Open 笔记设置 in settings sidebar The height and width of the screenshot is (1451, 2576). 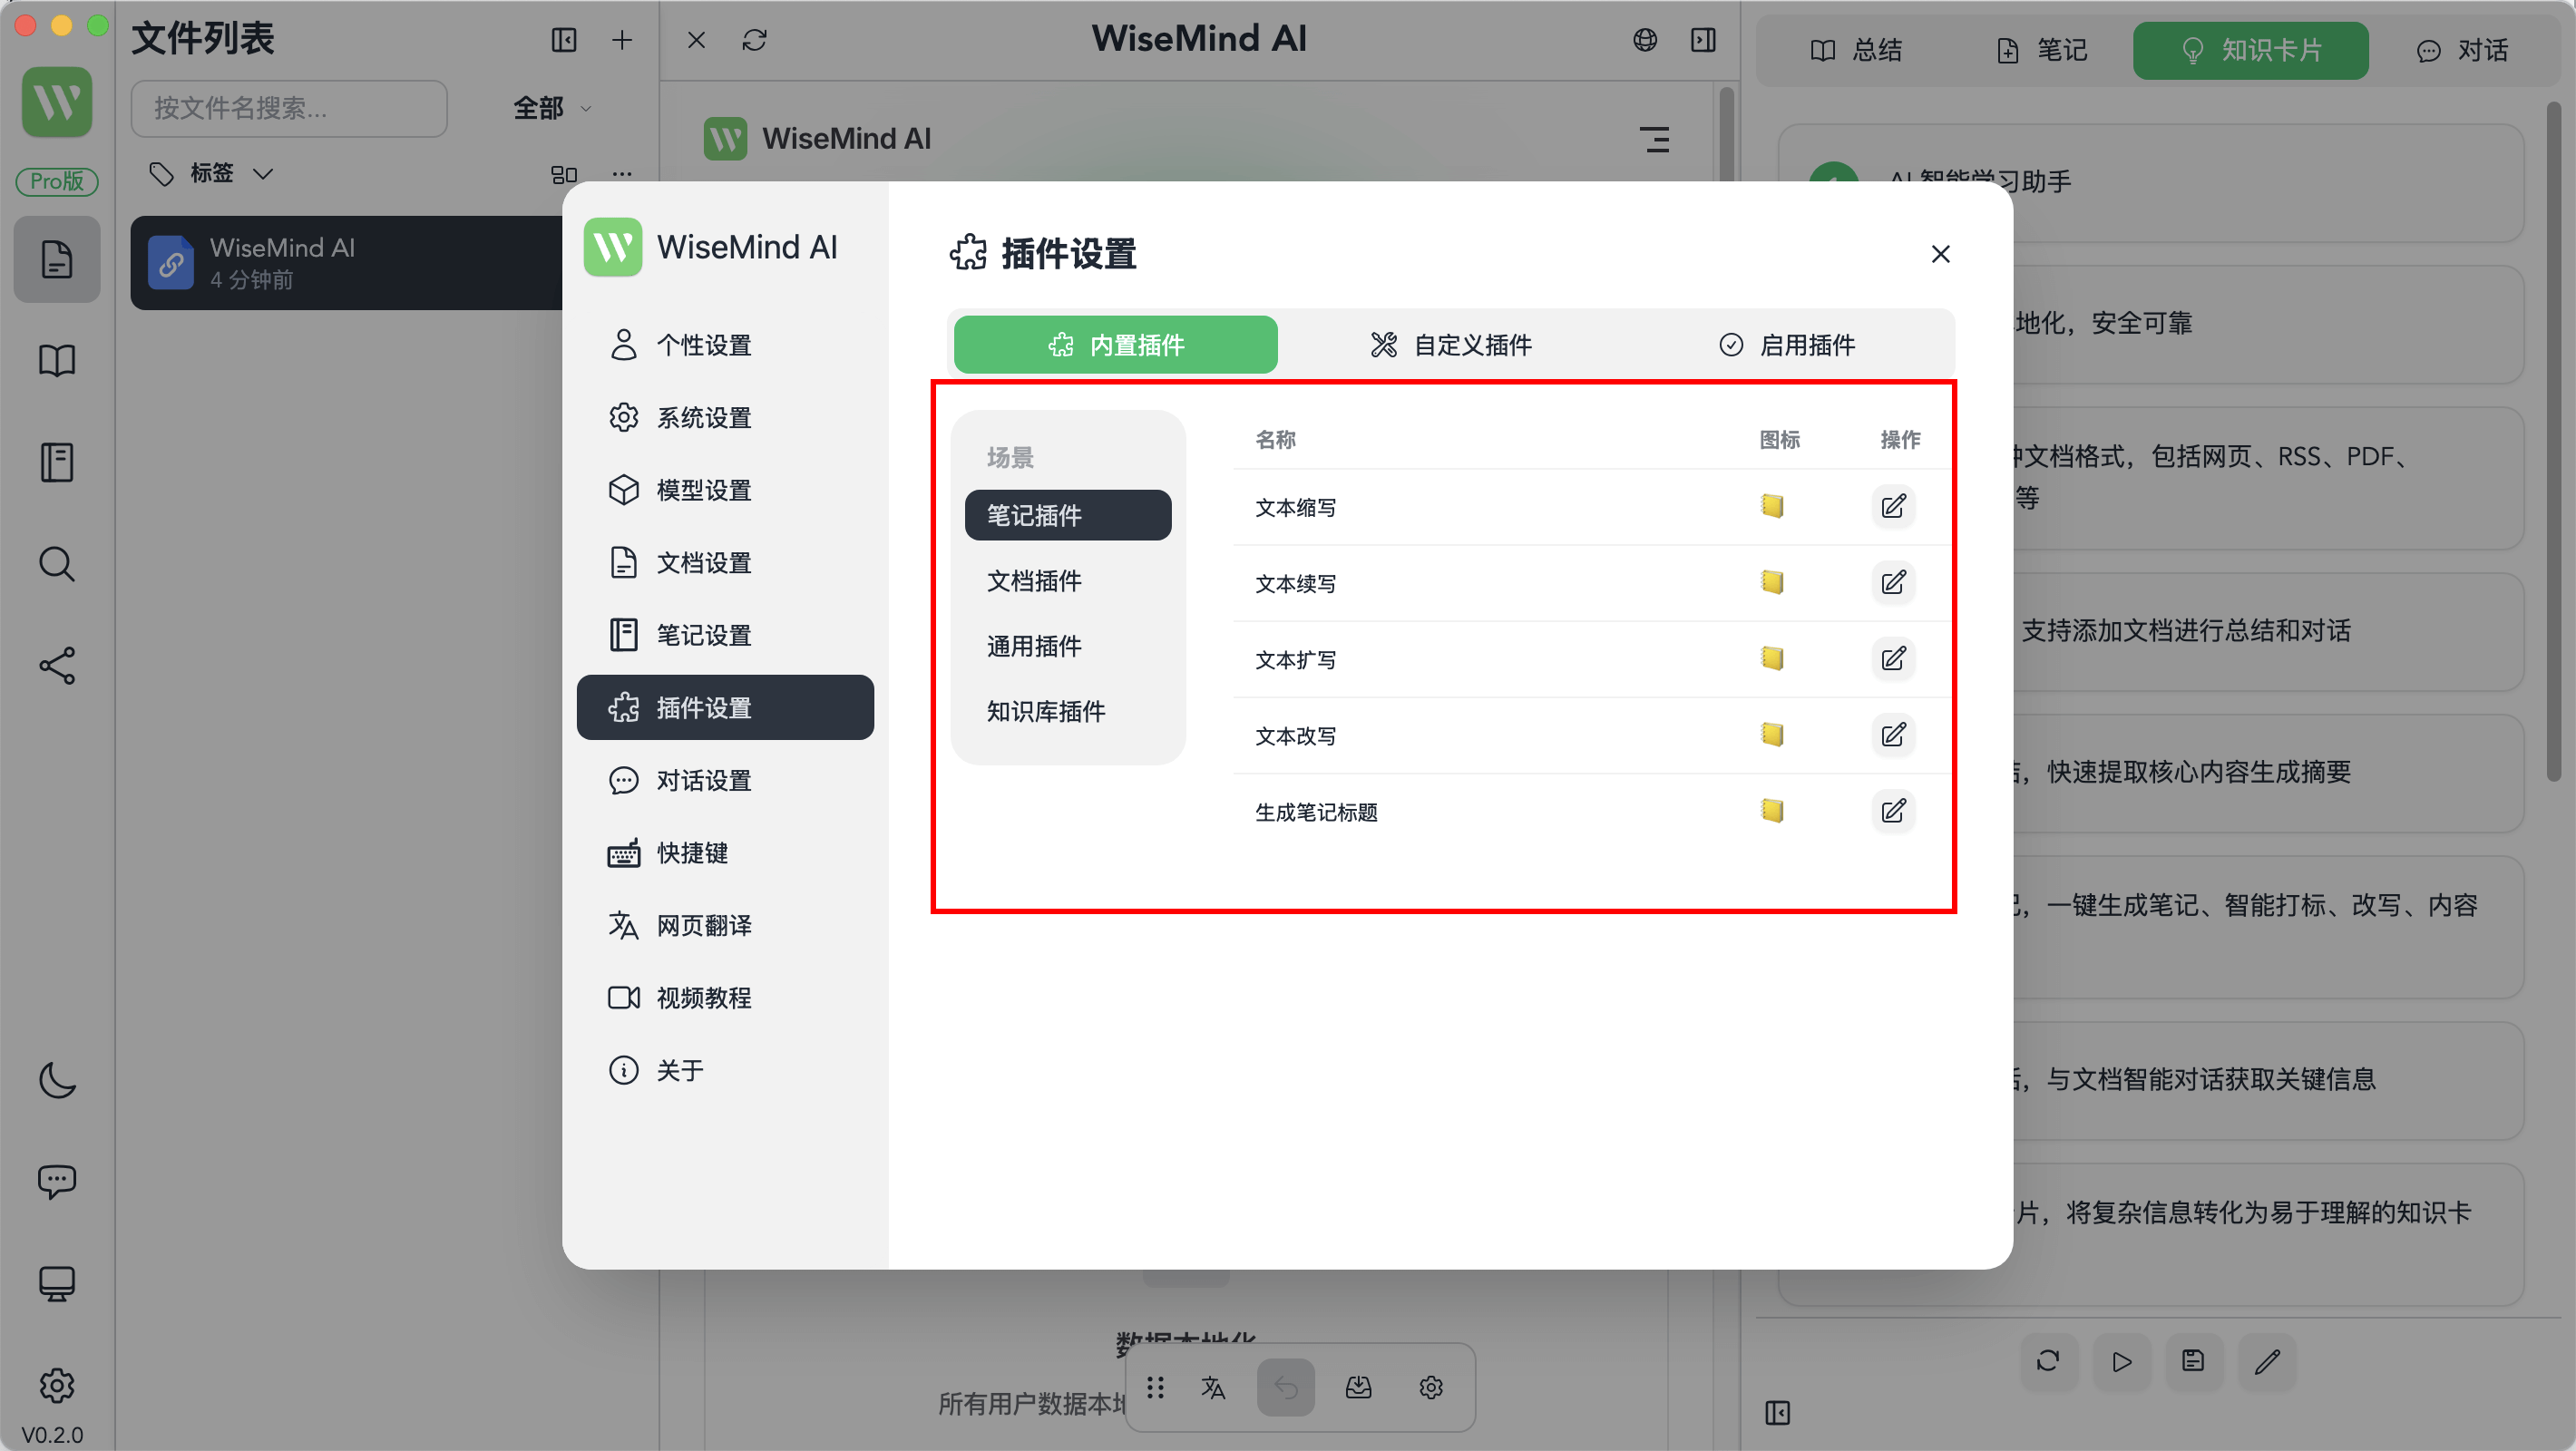[725, 635]
